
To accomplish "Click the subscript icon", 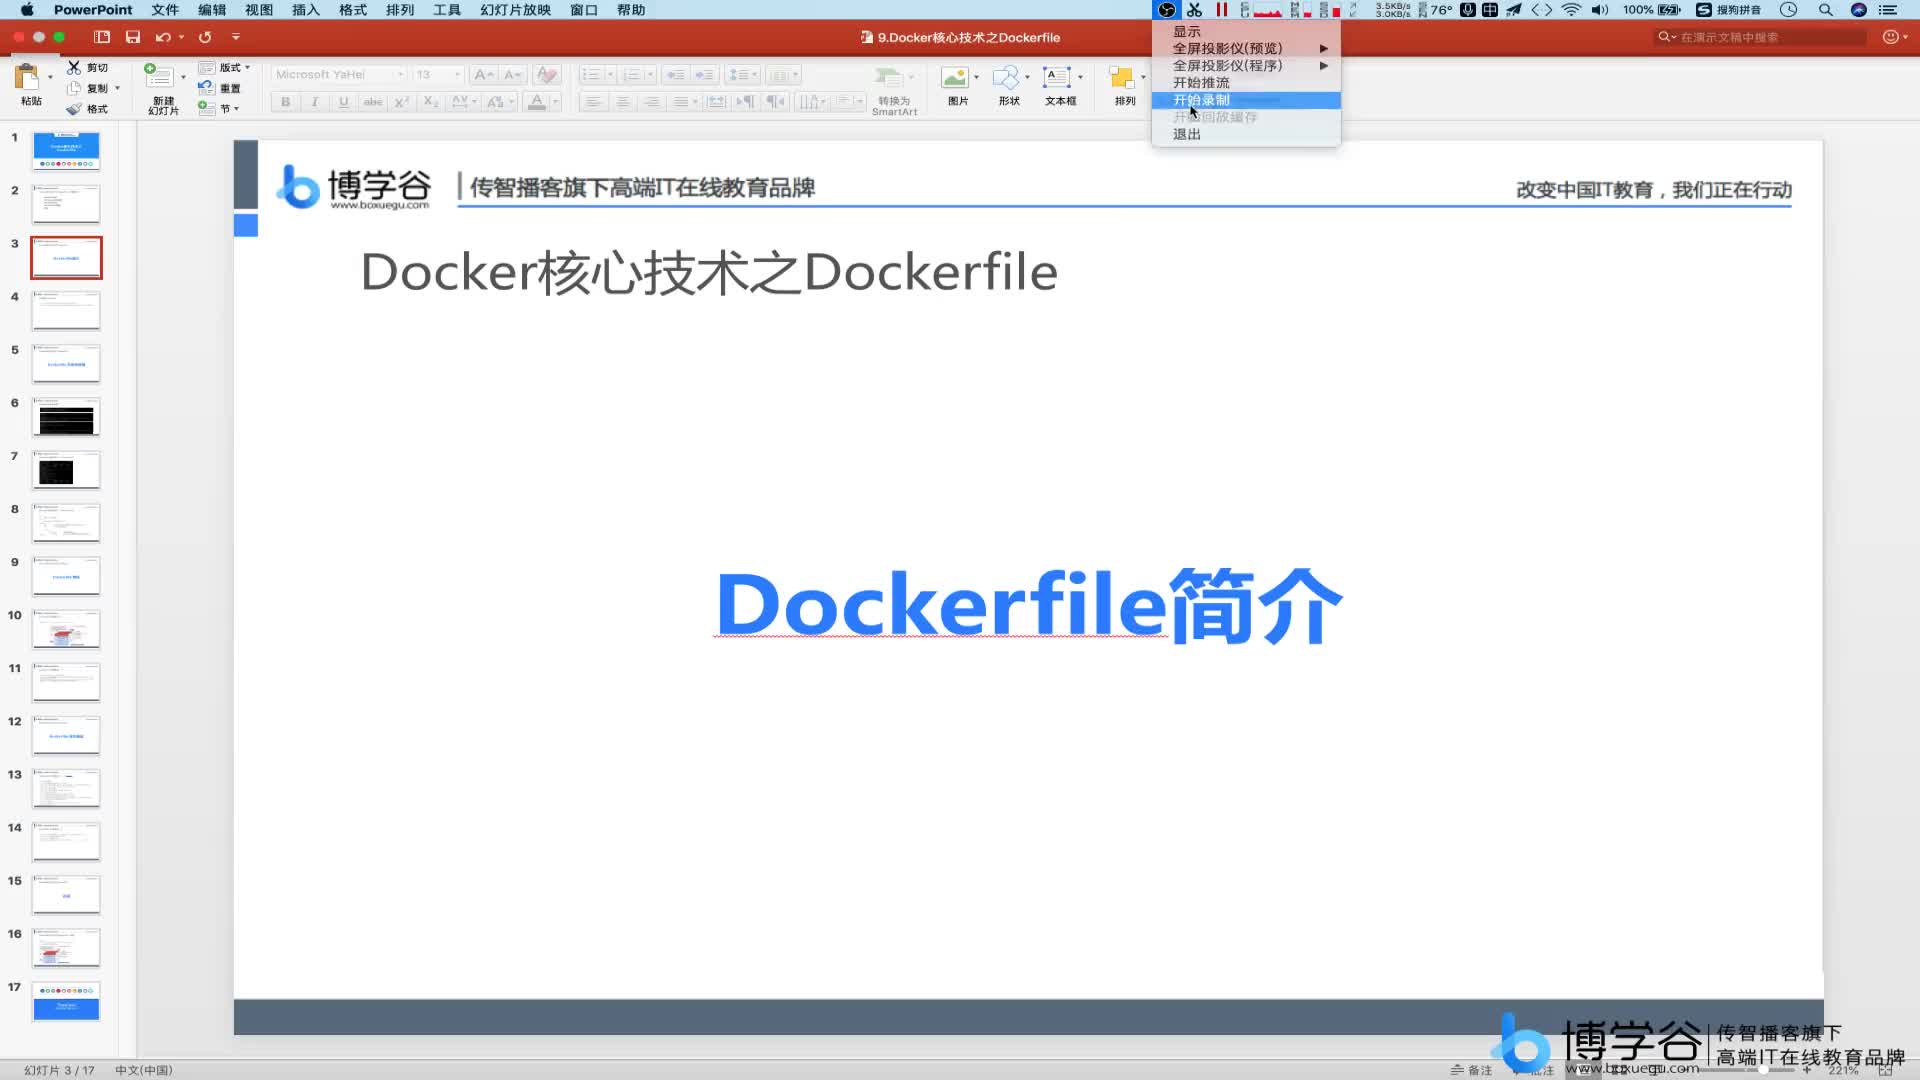I will pyautogui.click(x=431, y=102).
